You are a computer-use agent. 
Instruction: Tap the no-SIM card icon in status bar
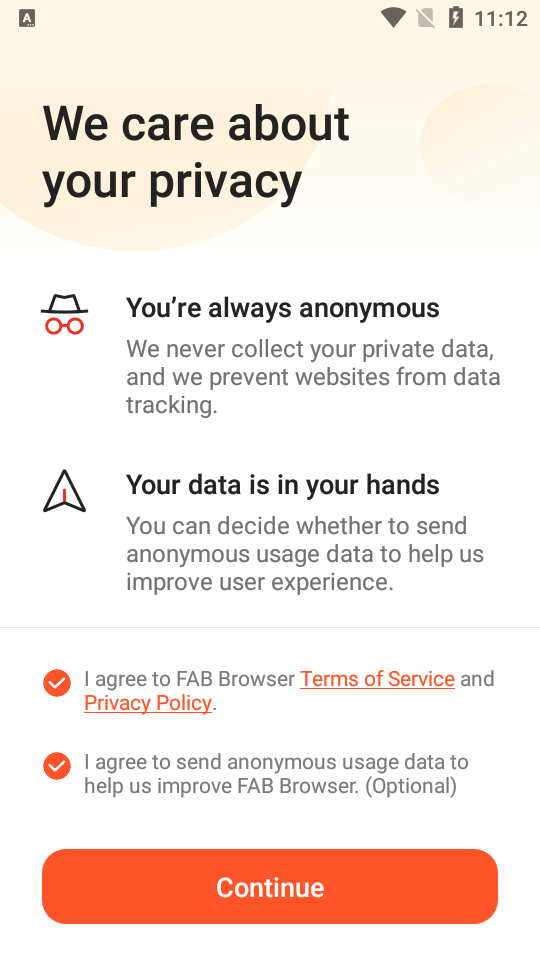[x=426, y=18]
